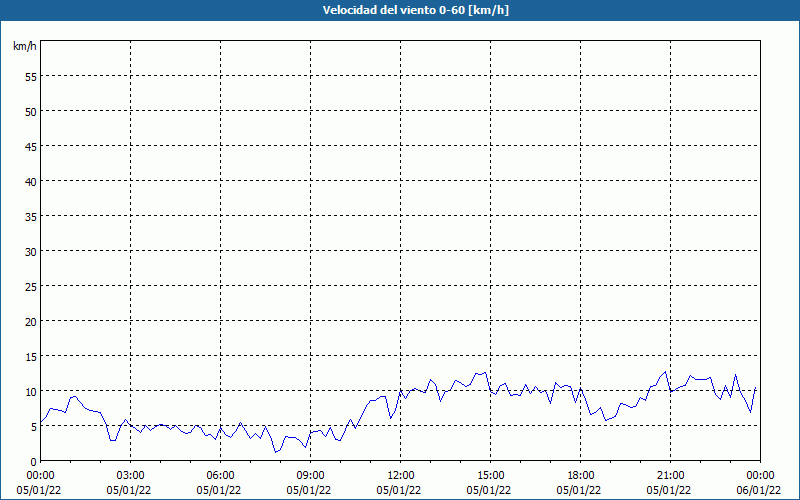800x500 pixels.
Task: Click the 'km/h' unit label beside the vertical axis
Action: pyautogui.click(x=24, y=46)
